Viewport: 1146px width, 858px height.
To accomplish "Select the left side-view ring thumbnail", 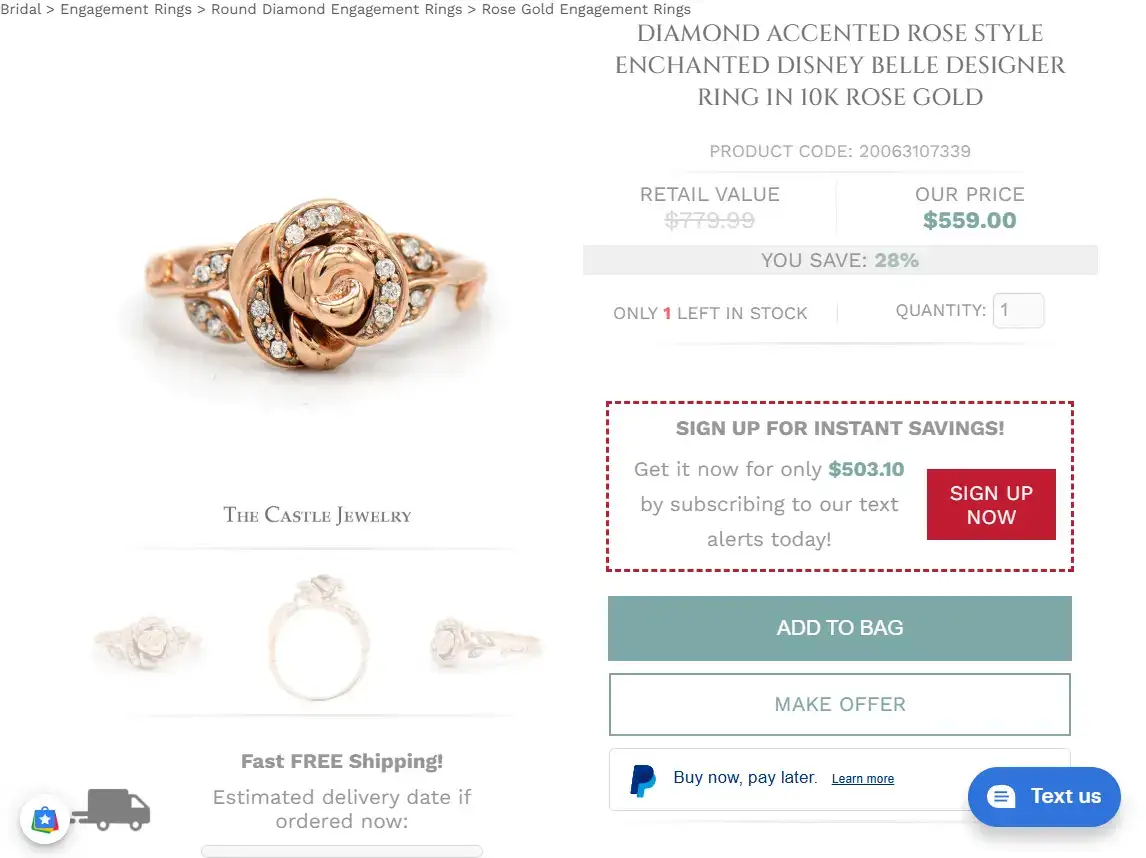I will [x=148, y=640].
